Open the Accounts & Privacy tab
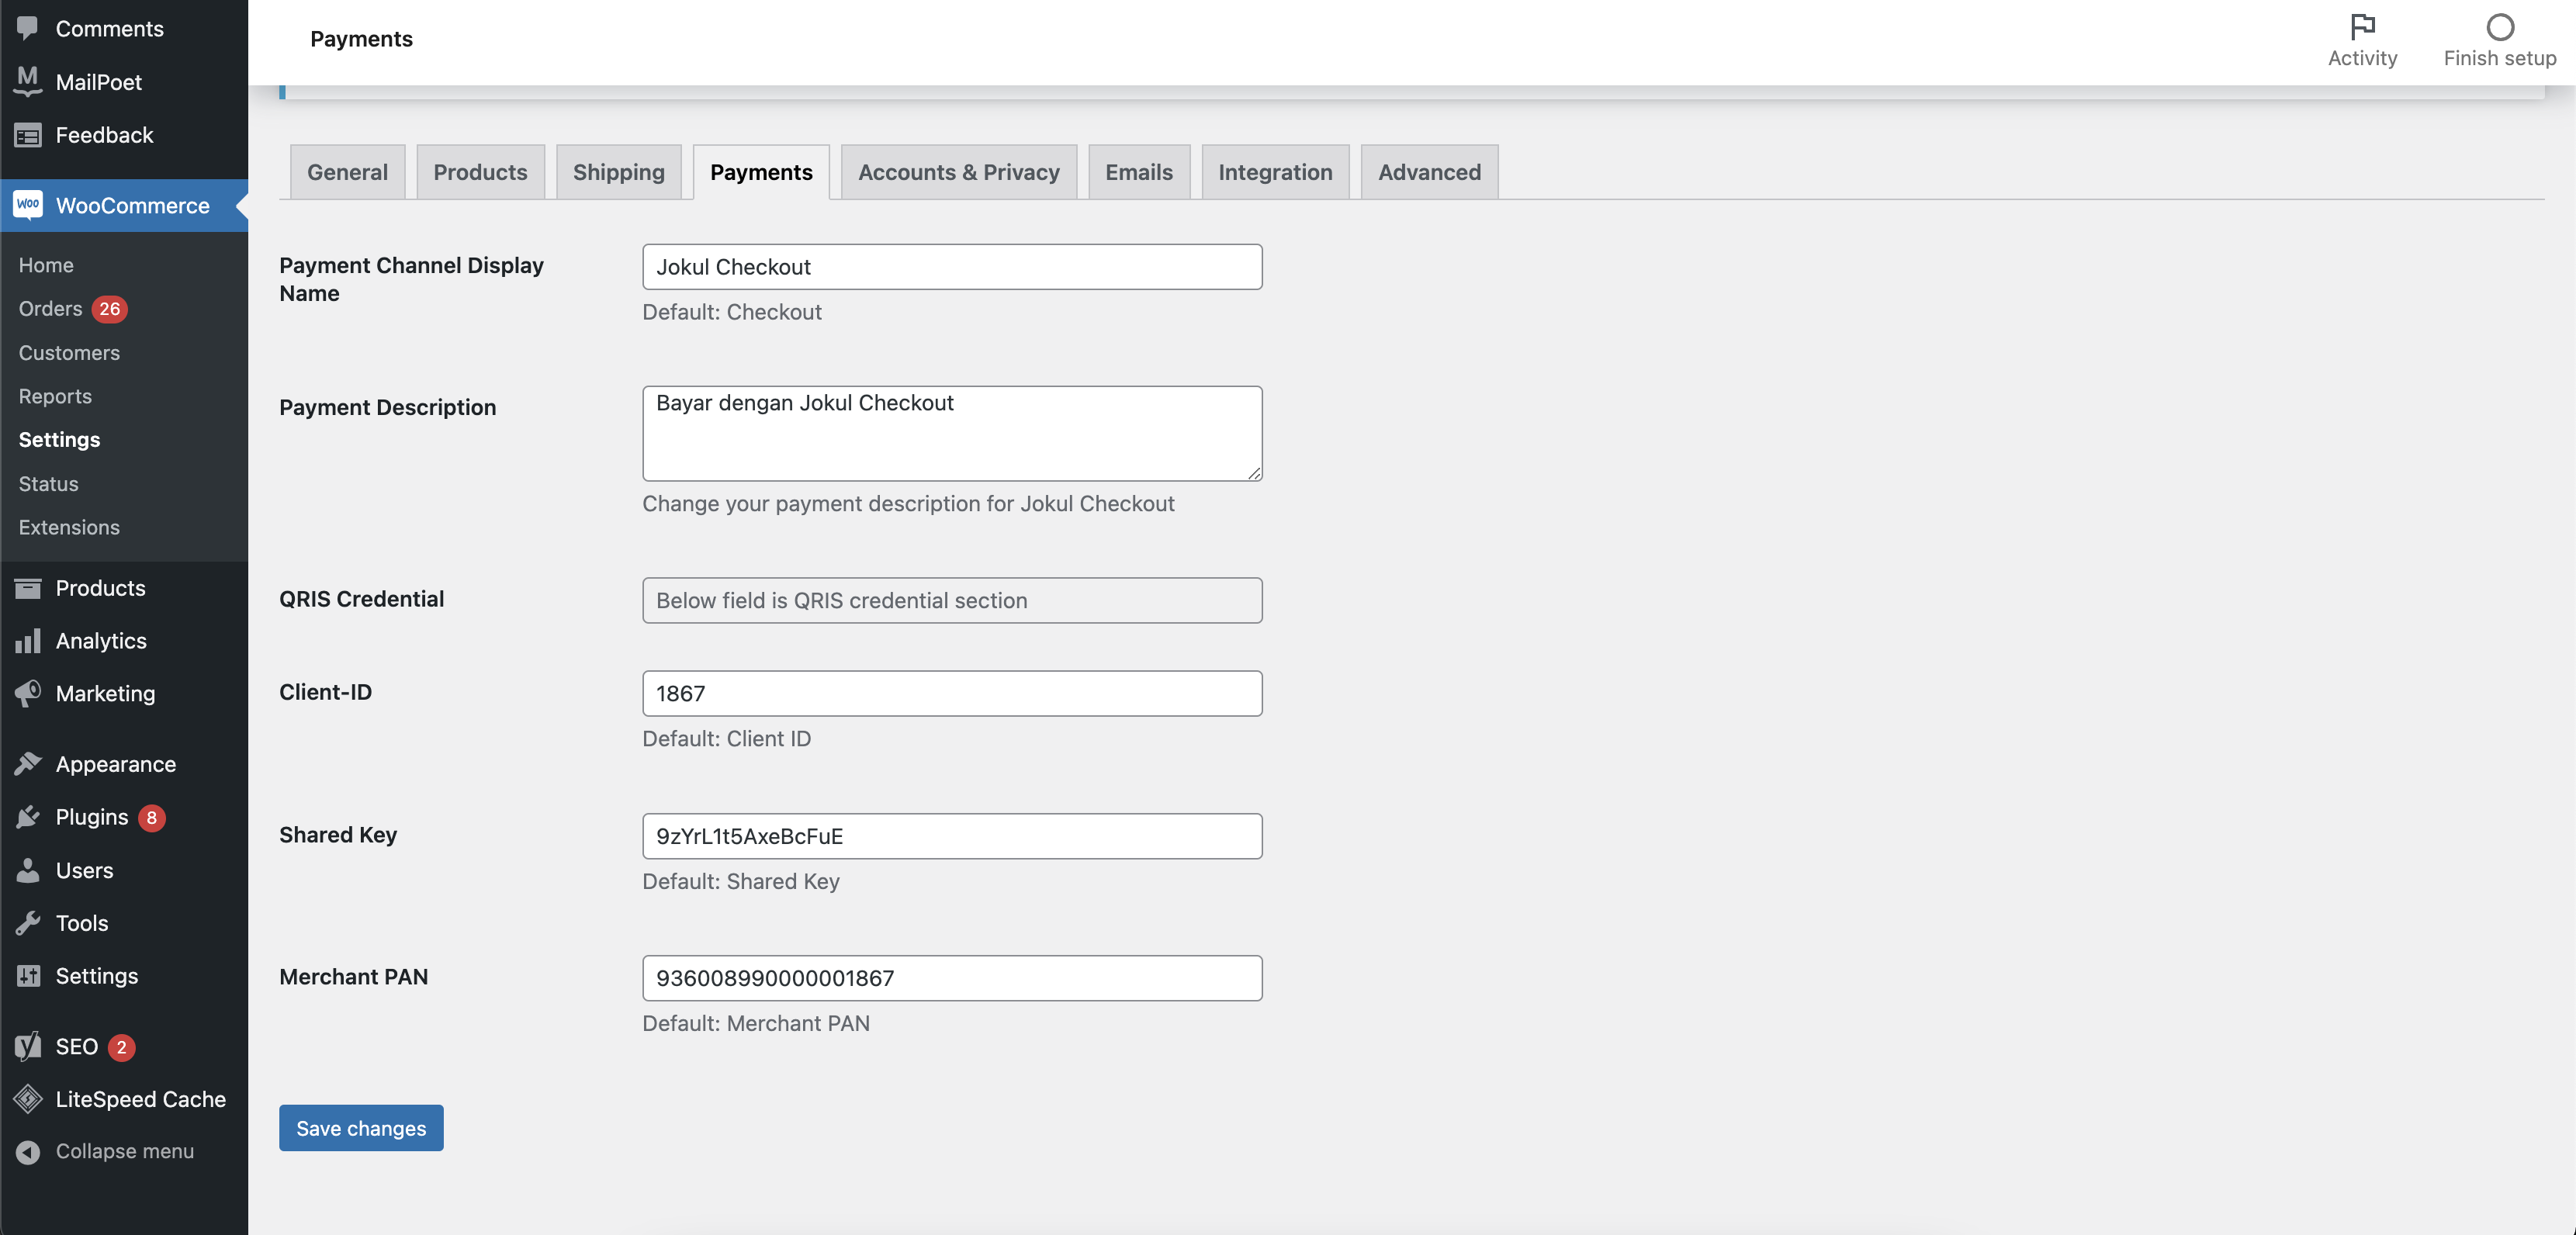Viewport: 2576px width, 1235px height. pyautogui.click(x=958, y=171)
